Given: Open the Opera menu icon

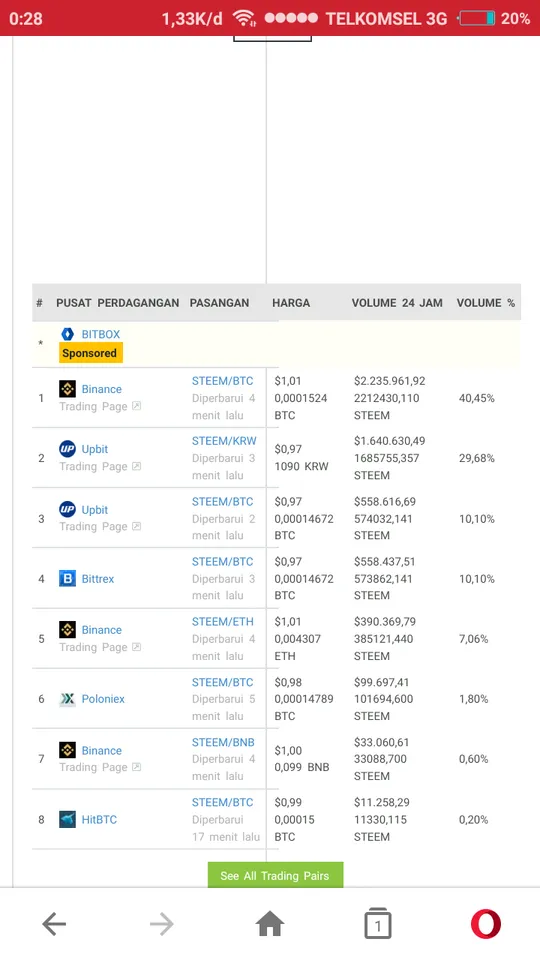Looking at the screenshot, I should tap(486, 924).
